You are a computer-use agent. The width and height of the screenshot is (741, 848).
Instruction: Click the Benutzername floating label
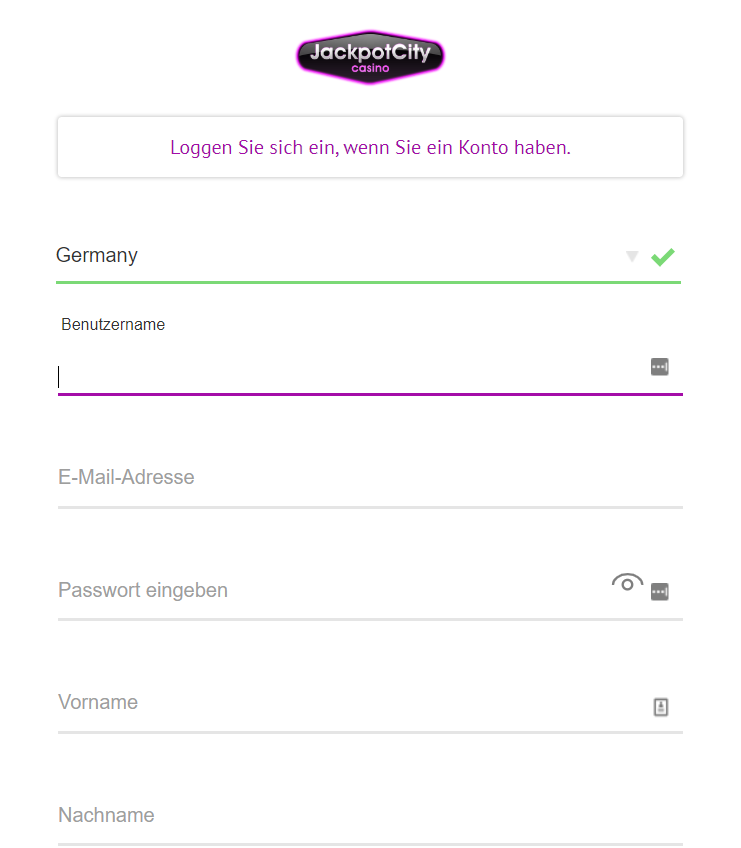(113, 324)
